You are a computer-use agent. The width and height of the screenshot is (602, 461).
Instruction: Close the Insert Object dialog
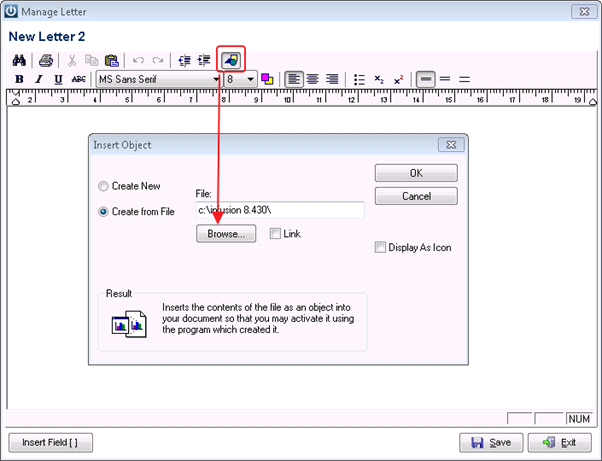[451, 145]
